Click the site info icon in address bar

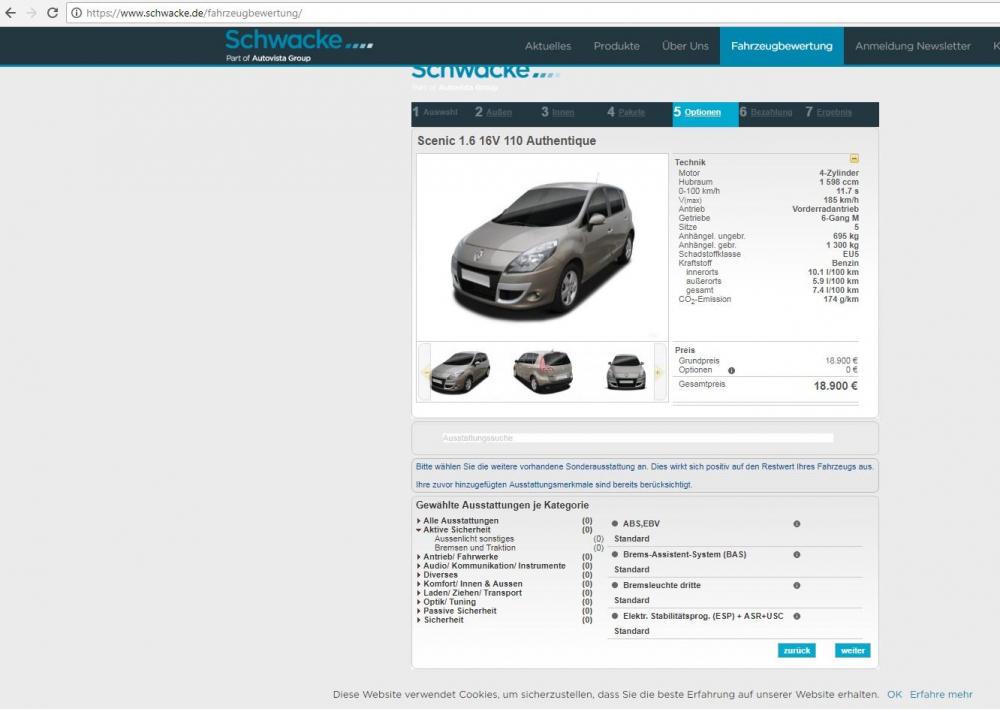76,13
